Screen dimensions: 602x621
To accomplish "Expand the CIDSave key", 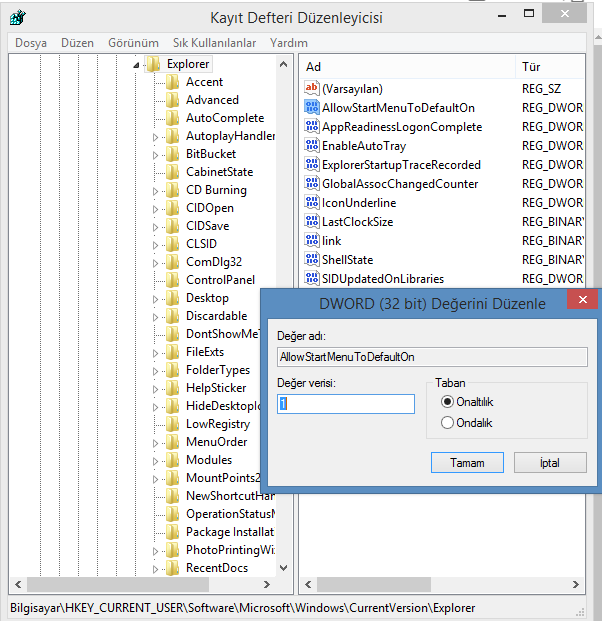I will click(155, 227).
